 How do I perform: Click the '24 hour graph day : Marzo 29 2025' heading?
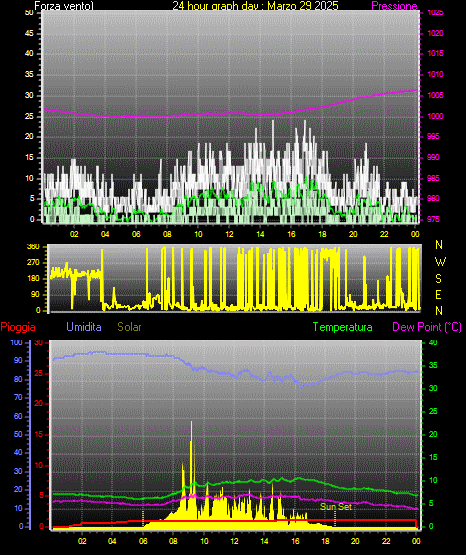click(255, 6)
